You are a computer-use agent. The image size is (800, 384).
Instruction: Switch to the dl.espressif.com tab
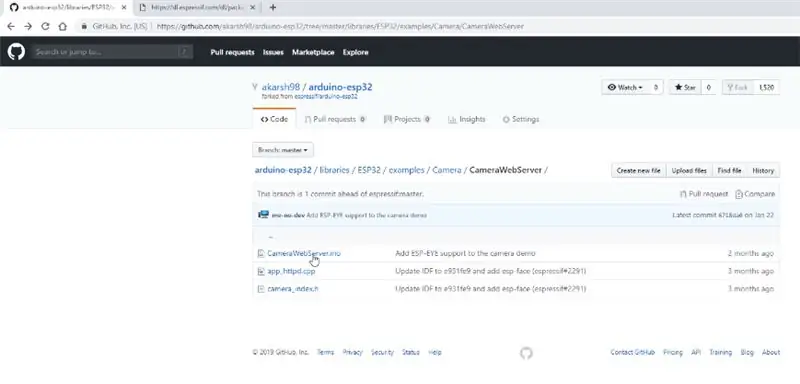pyautogui.click(x=197, y=8)
